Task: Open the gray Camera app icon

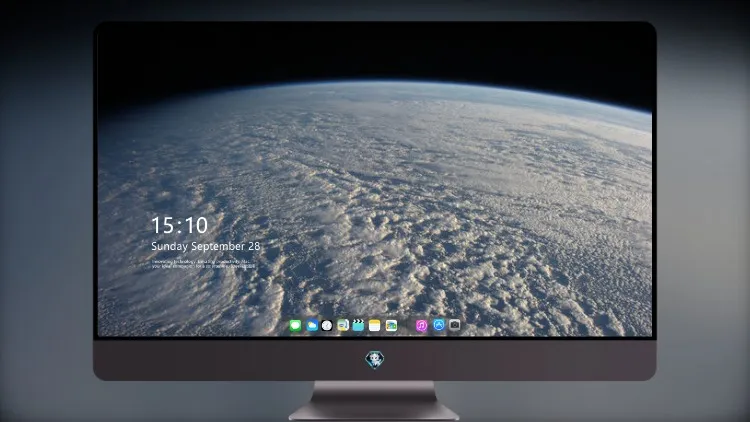Action: click(454, 325)
